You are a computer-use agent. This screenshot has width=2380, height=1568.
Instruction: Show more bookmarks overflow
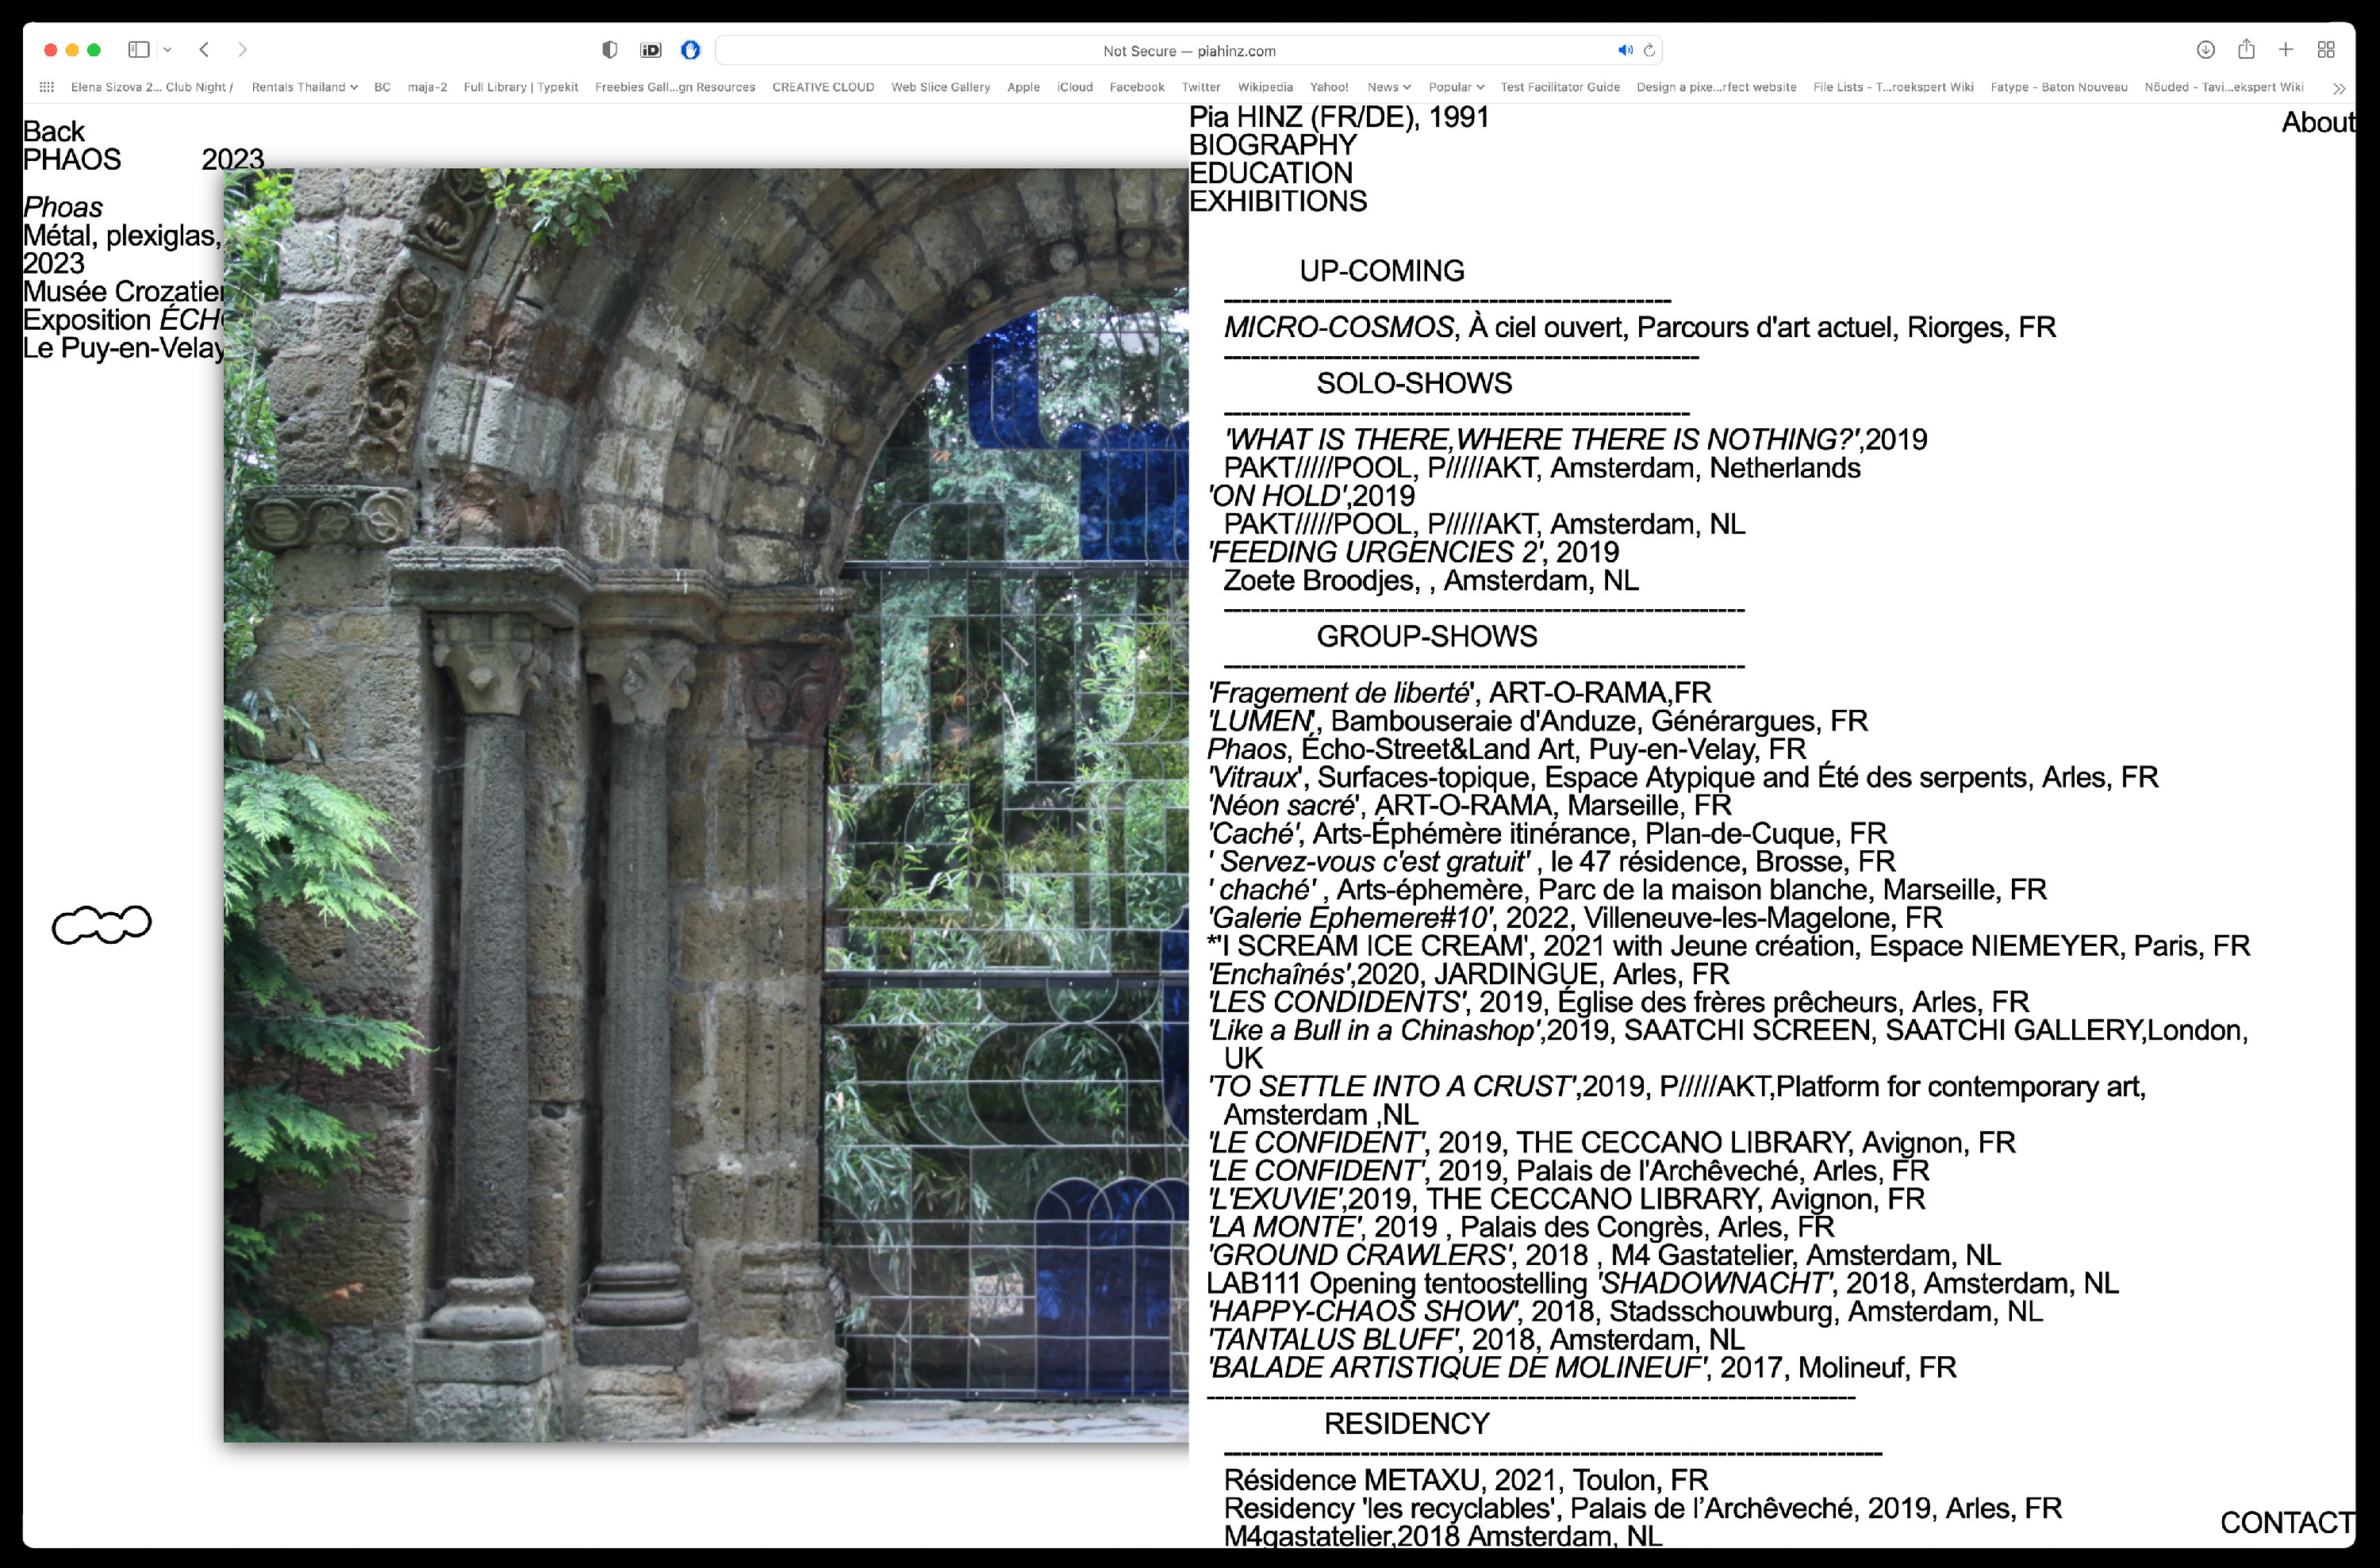(x=2339, y=88)
